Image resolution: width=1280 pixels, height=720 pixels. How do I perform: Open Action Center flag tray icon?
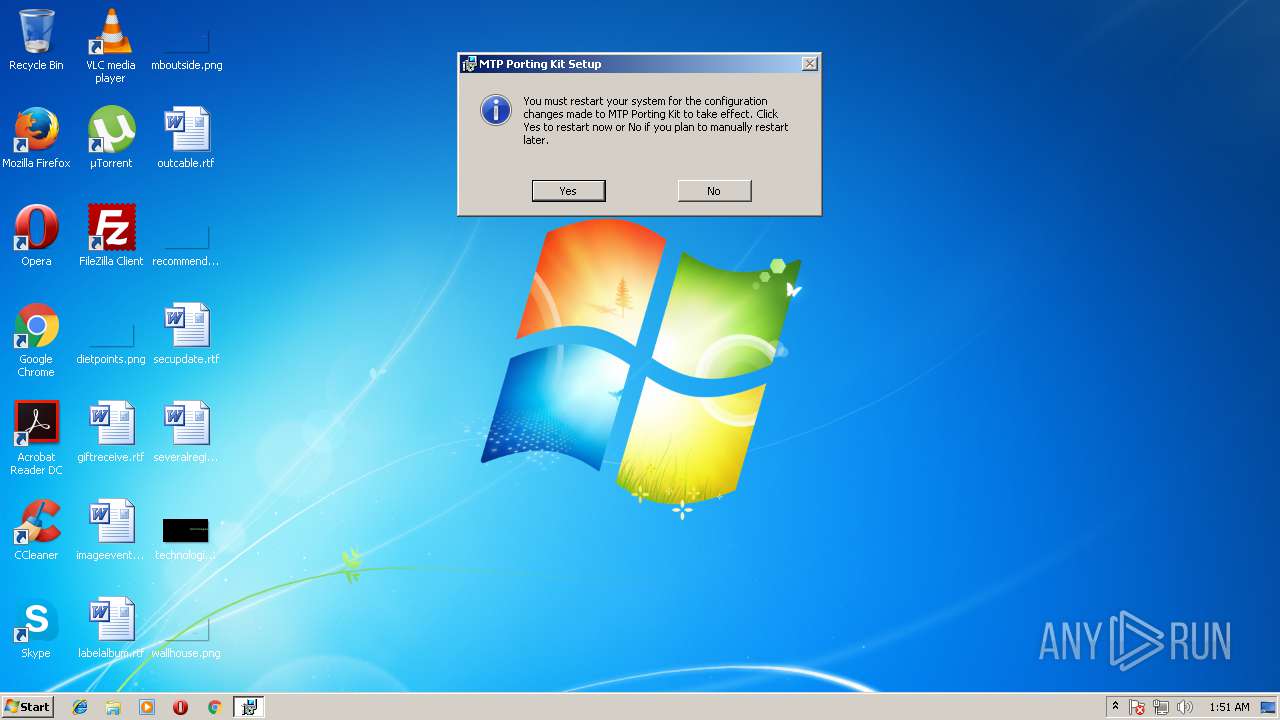tap(1137, 707)
